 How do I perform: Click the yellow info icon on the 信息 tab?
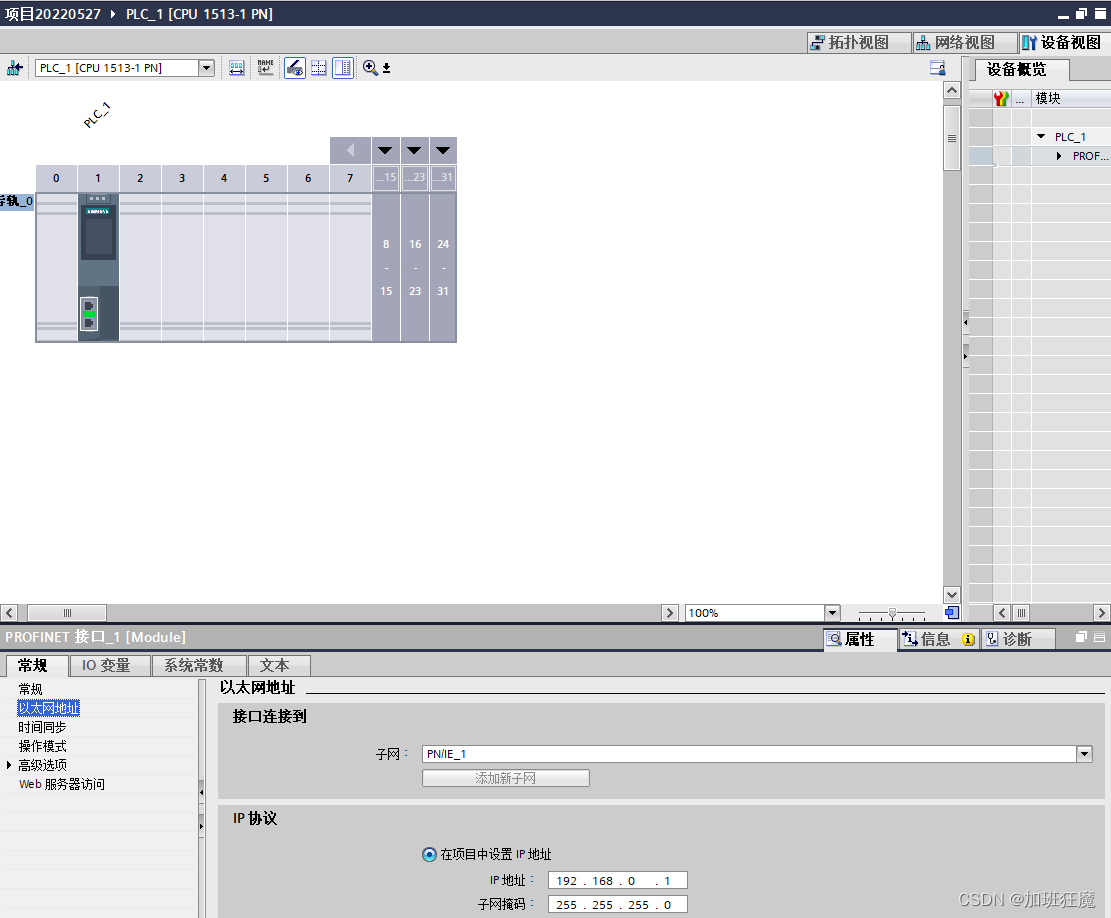pos(968,639)
